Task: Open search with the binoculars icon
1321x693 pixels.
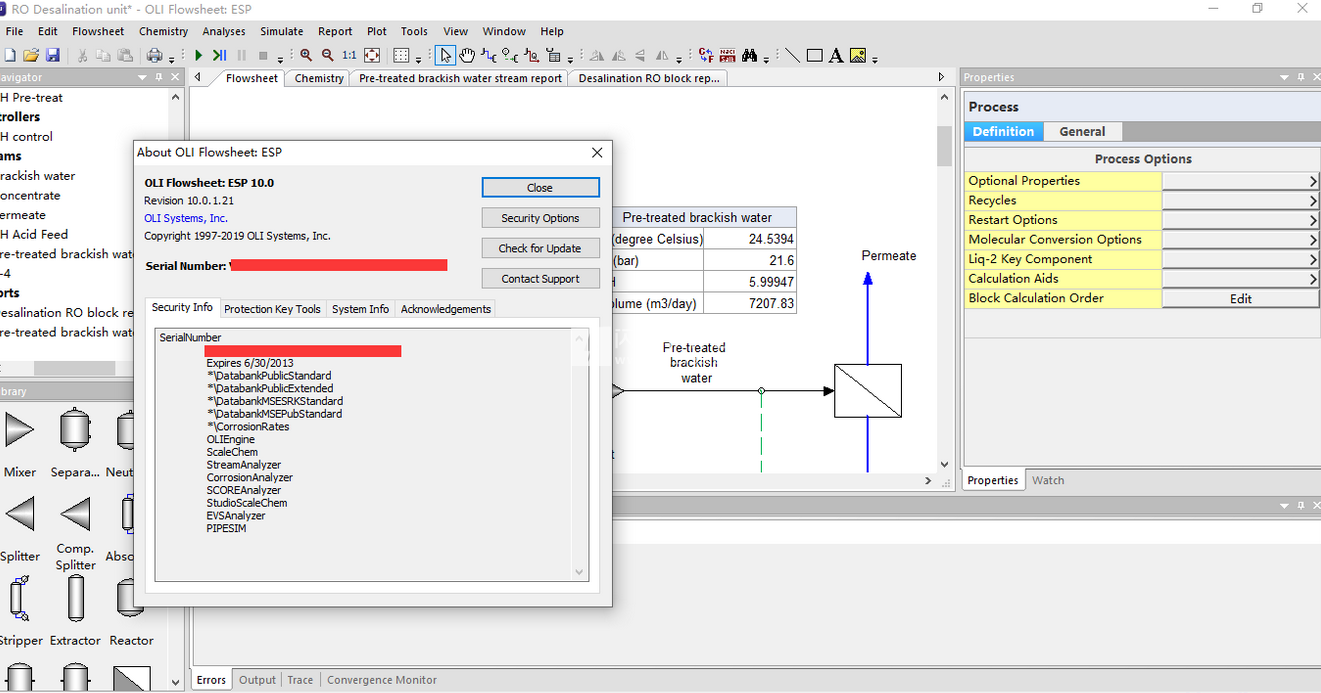Action: coord(750,56)
